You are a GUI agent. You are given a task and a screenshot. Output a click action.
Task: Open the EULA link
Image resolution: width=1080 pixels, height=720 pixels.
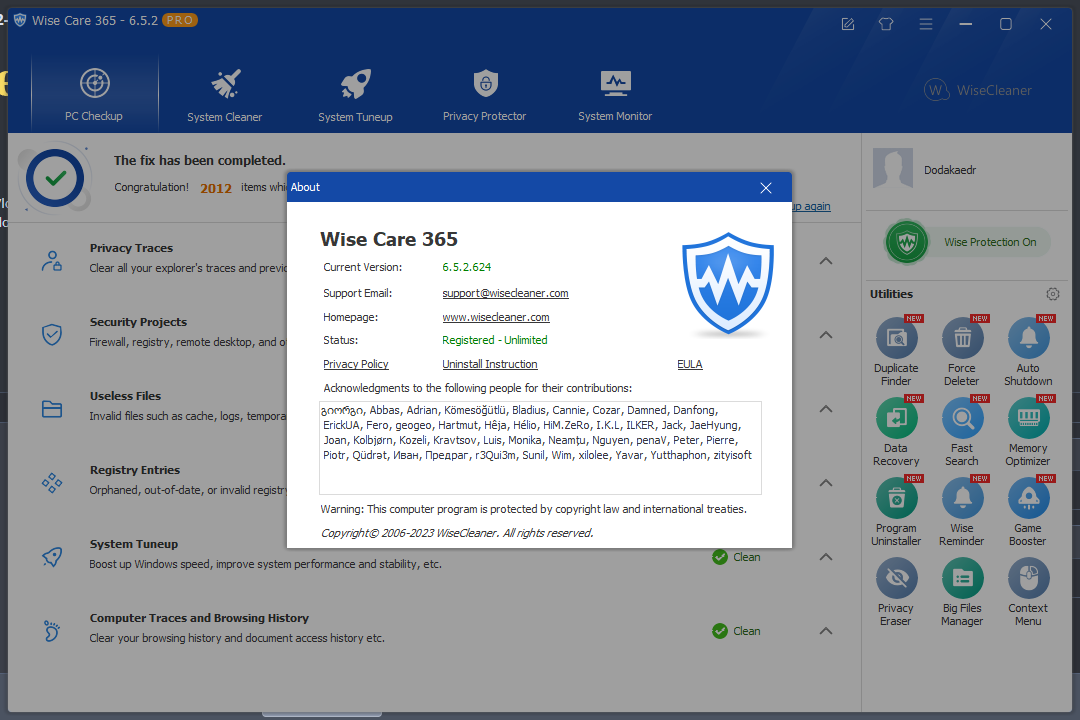pyautogui.click(x=689, y=364)
